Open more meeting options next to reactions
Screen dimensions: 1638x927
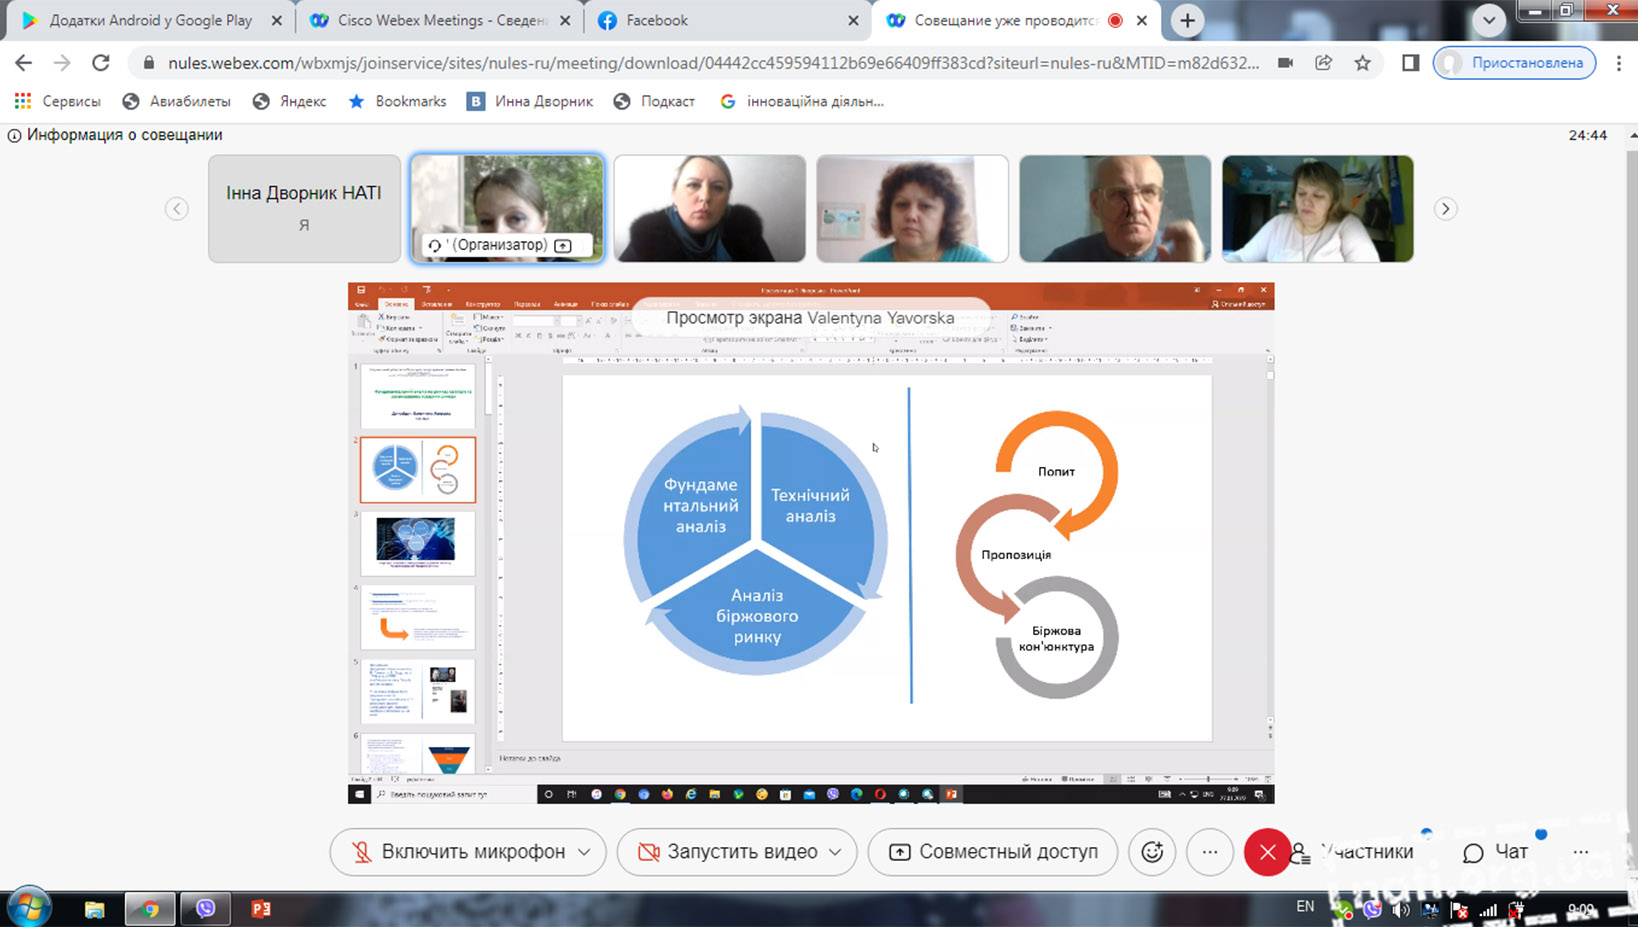pos(1210,852)
